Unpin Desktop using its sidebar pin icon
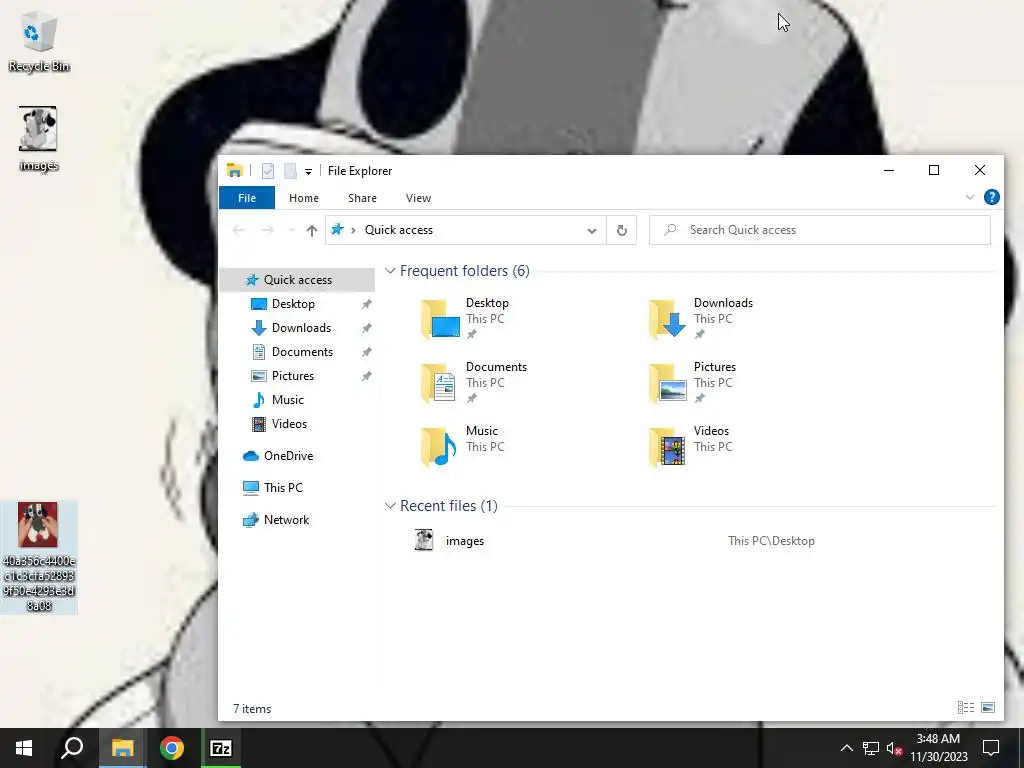 coord(366,304)
